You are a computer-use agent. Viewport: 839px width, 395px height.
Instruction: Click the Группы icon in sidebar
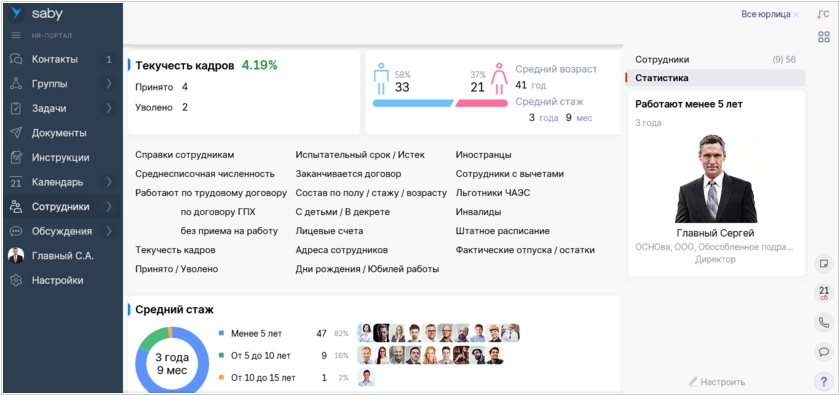point(16,84)
